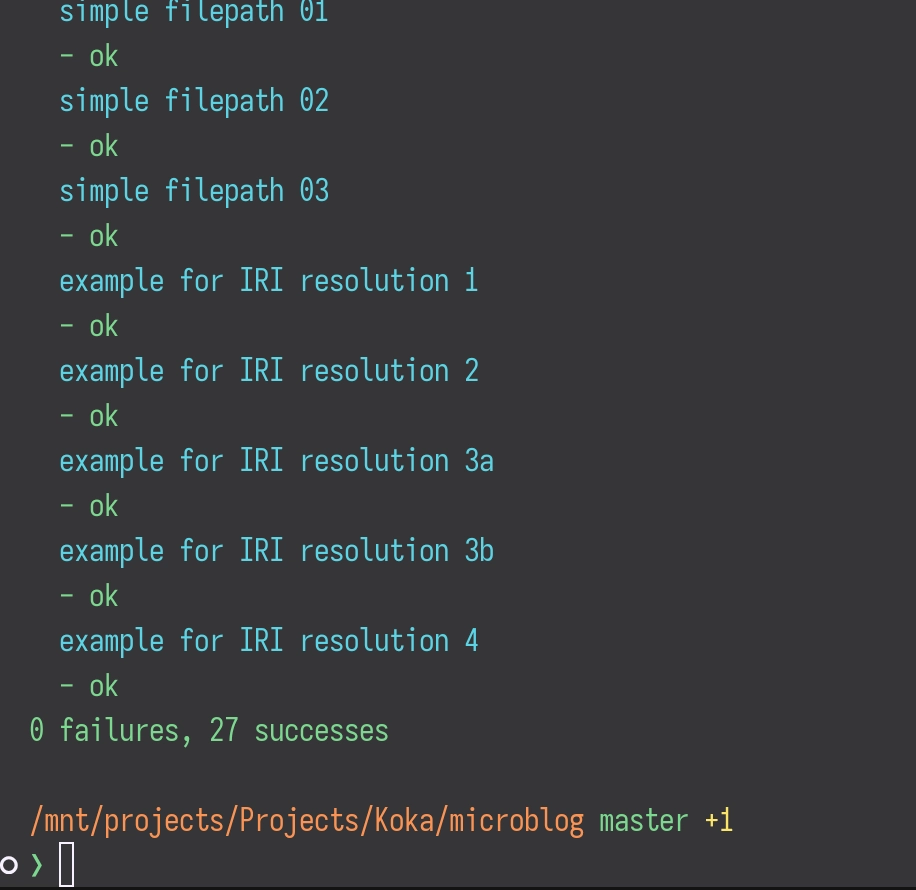Screen dimensions: 916x890
Task: Click "example for IRI resolution 1" test name
Action: (269, 281)
